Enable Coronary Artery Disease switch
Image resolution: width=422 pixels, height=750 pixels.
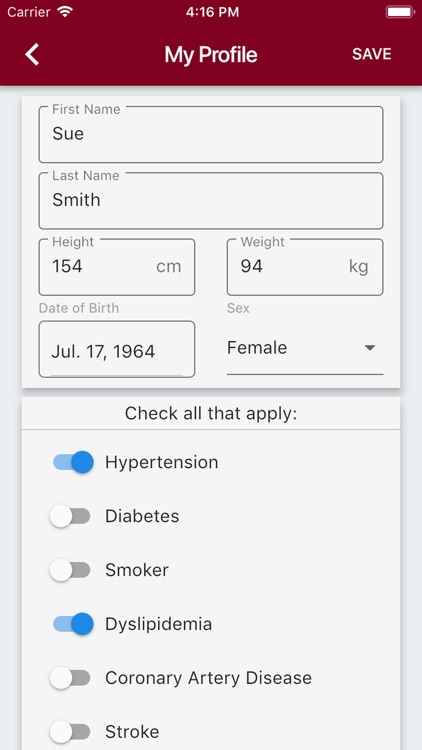tap(70, 678)
